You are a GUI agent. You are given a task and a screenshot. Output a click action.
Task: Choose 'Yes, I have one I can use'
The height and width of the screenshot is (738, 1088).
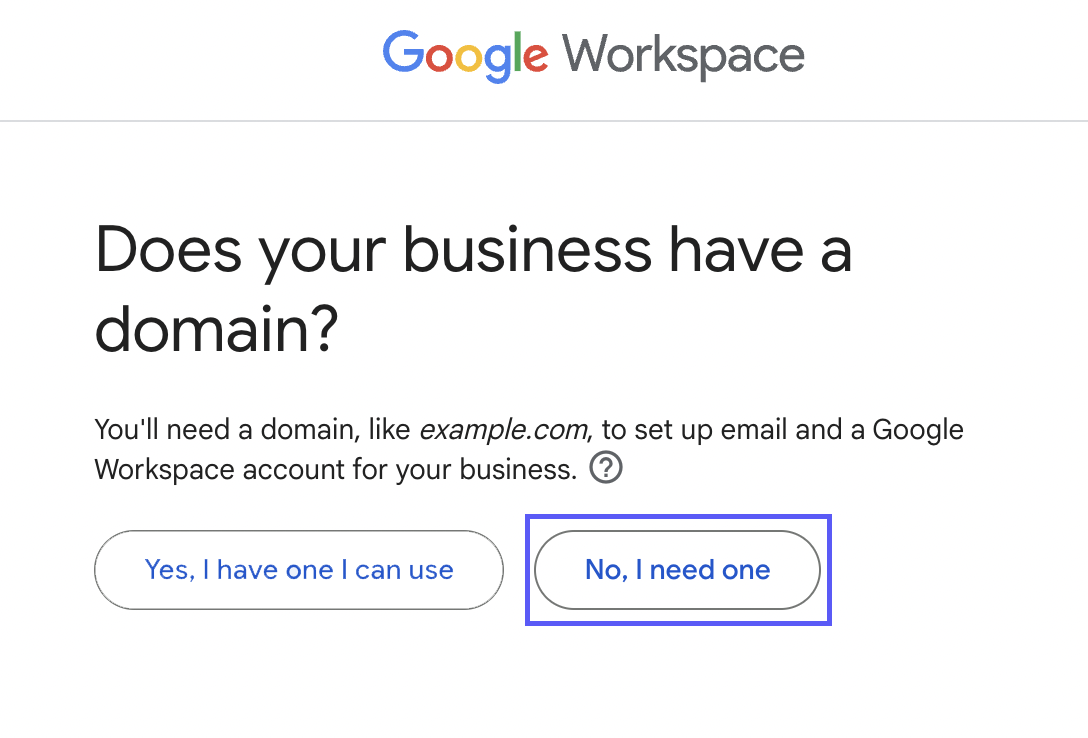click(x=298, y=570)
